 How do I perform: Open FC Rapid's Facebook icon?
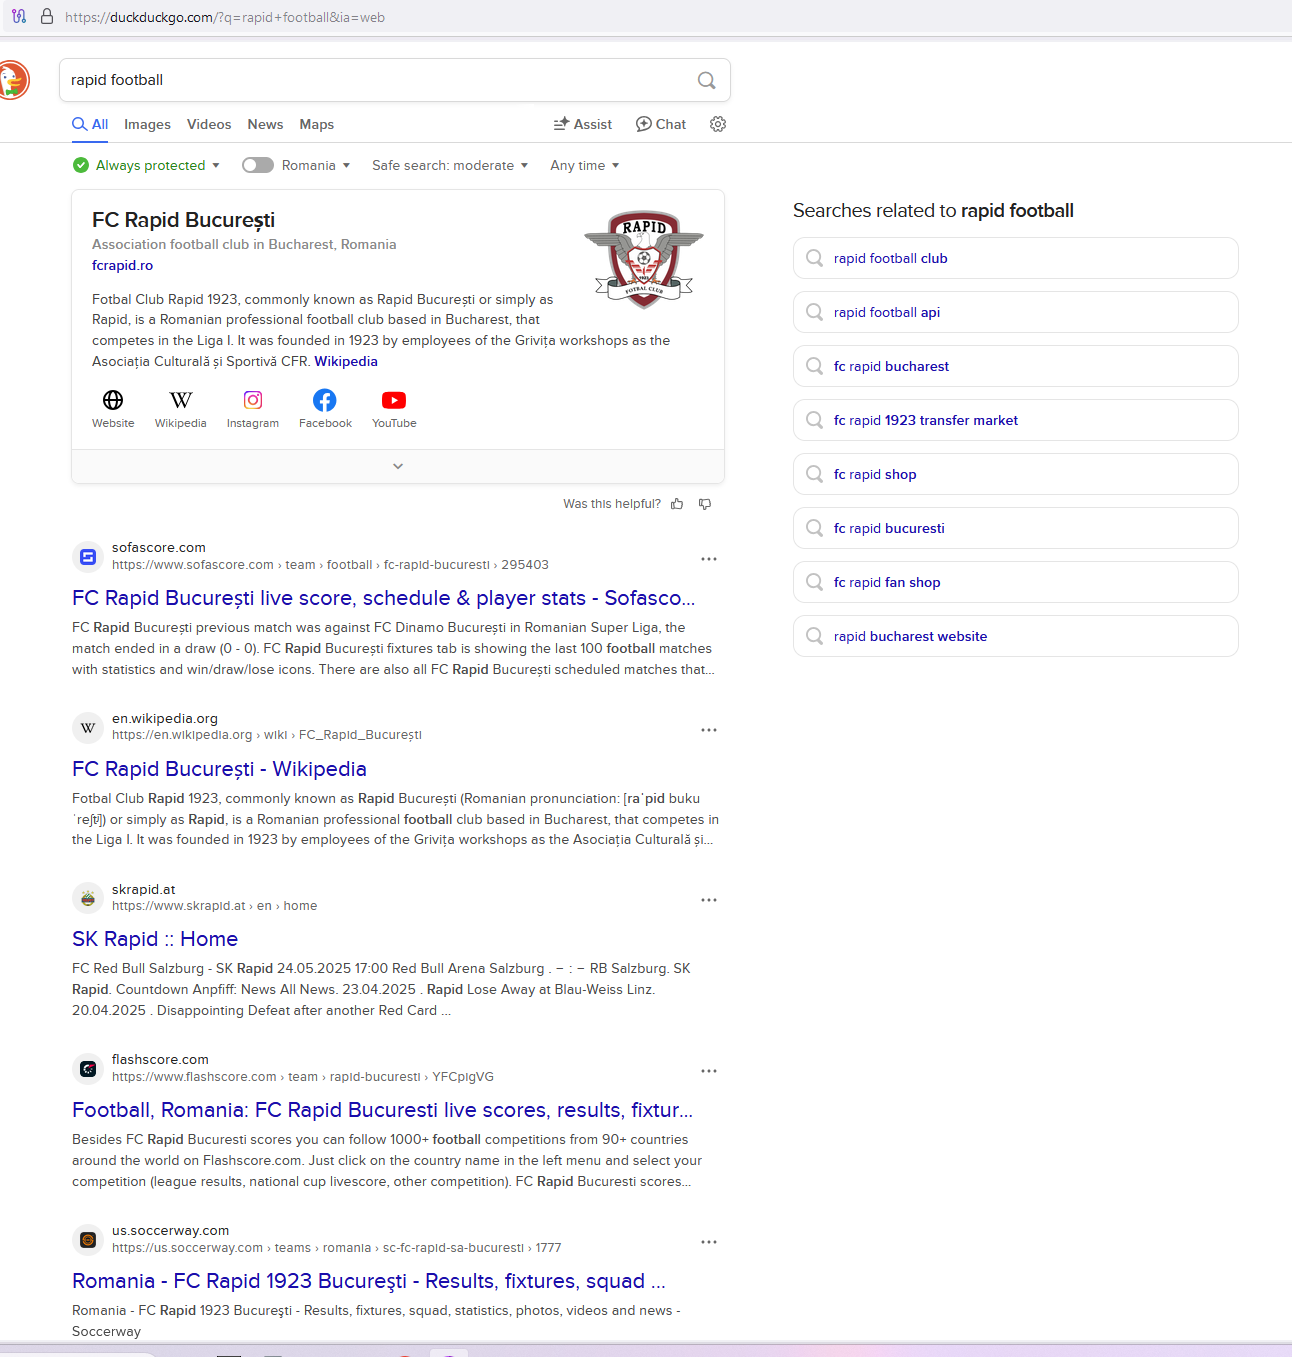325,400
